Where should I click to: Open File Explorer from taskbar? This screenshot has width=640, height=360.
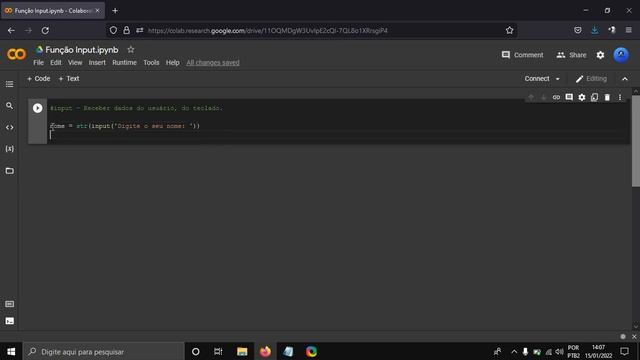click(242, 351)
